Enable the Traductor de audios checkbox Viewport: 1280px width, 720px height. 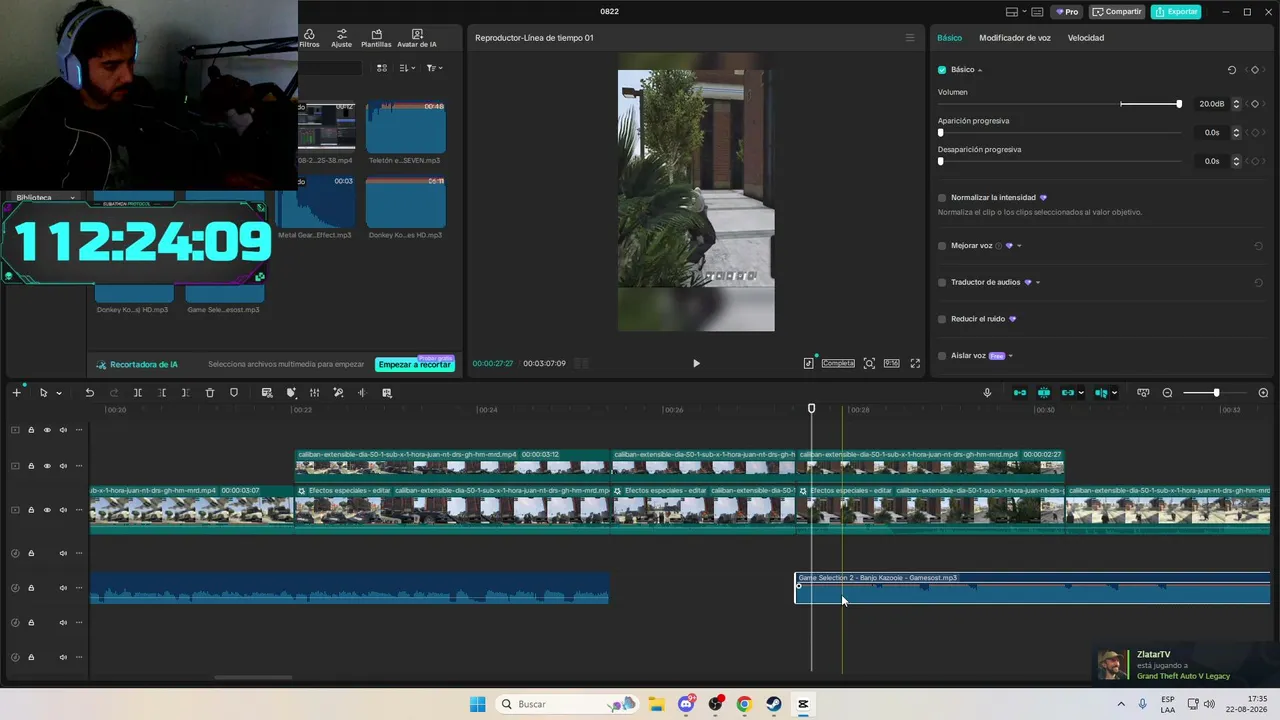click(x=942, y=283)
